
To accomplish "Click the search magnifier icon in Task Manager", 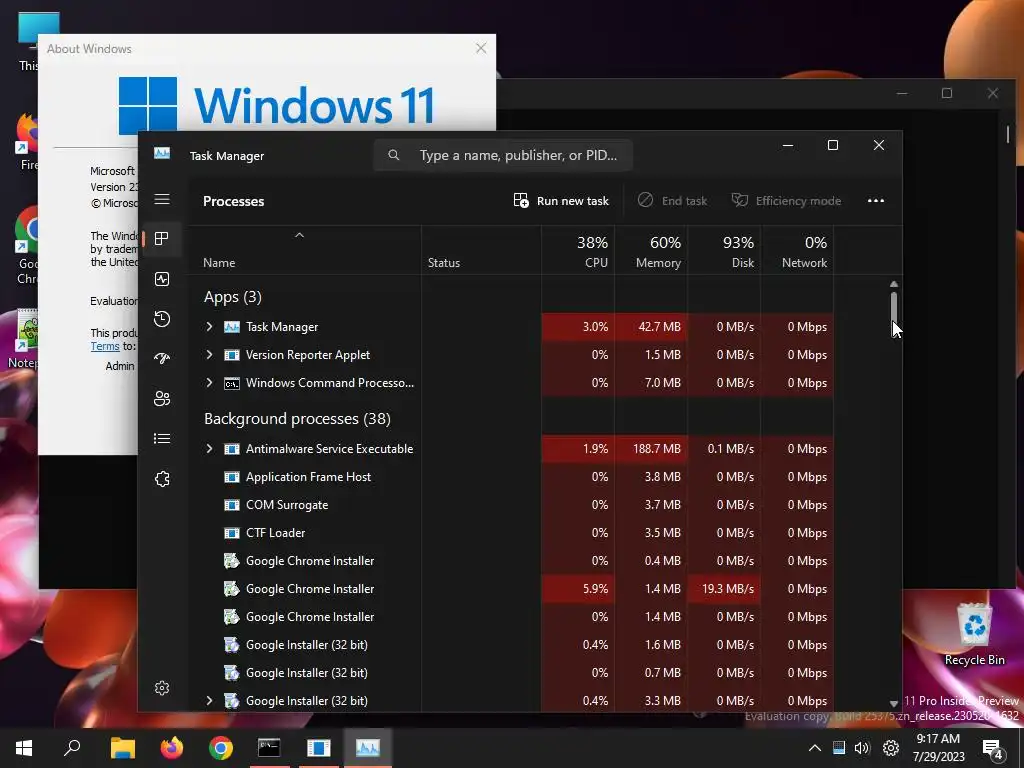I will [394, 155].
